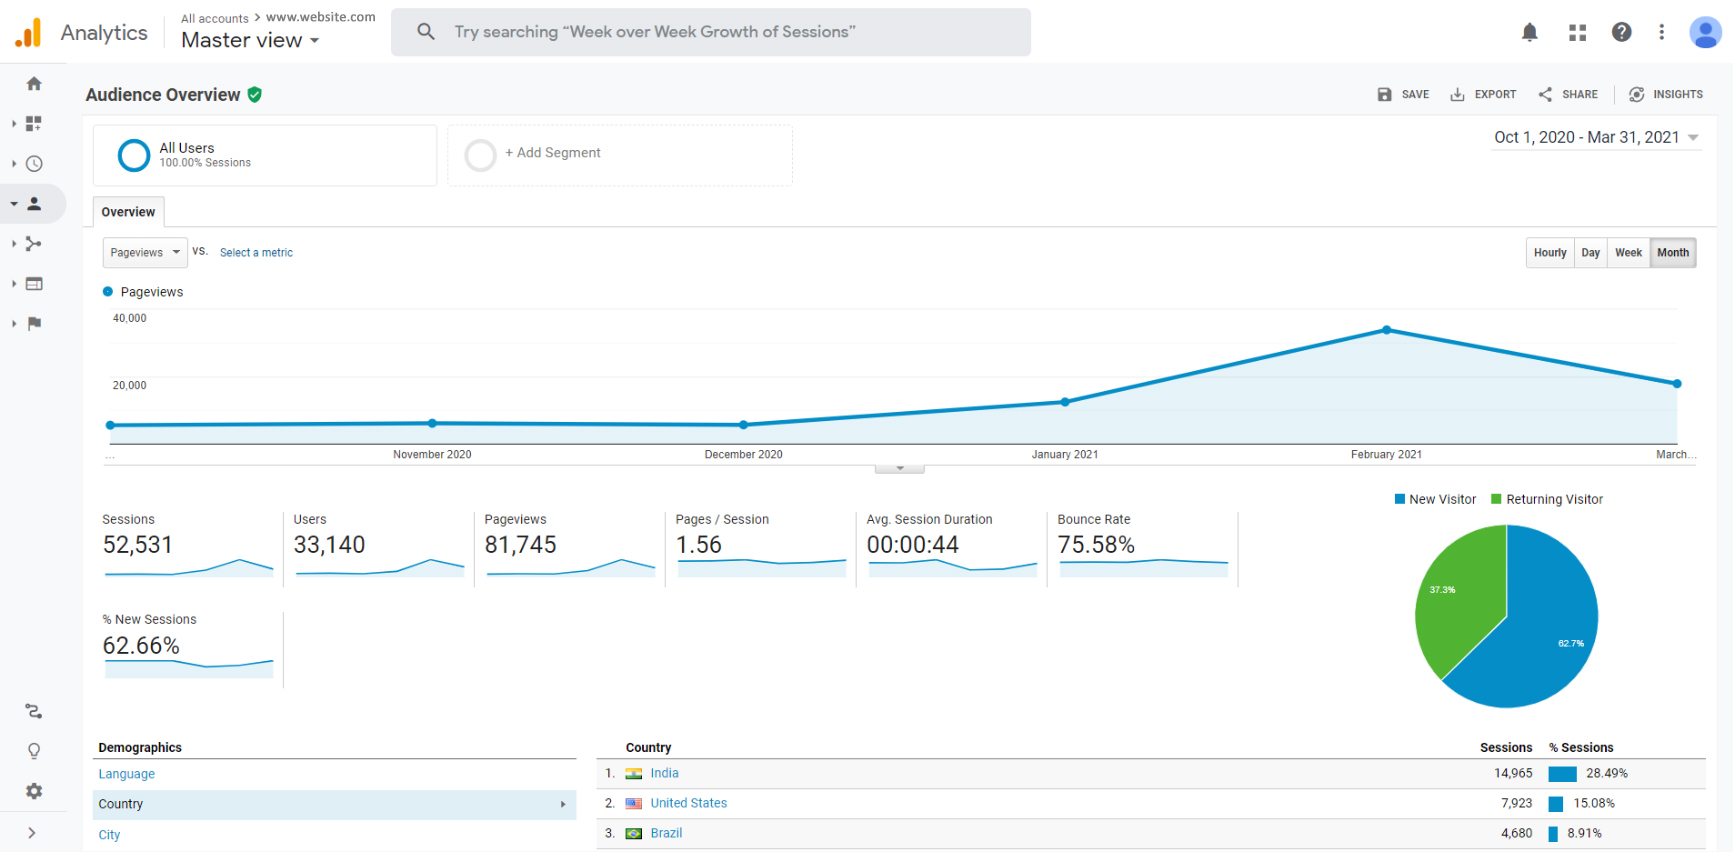Screen dimensions: 1733x852
Task: Open the Home icon in sidebar
Action: point(34,84)
